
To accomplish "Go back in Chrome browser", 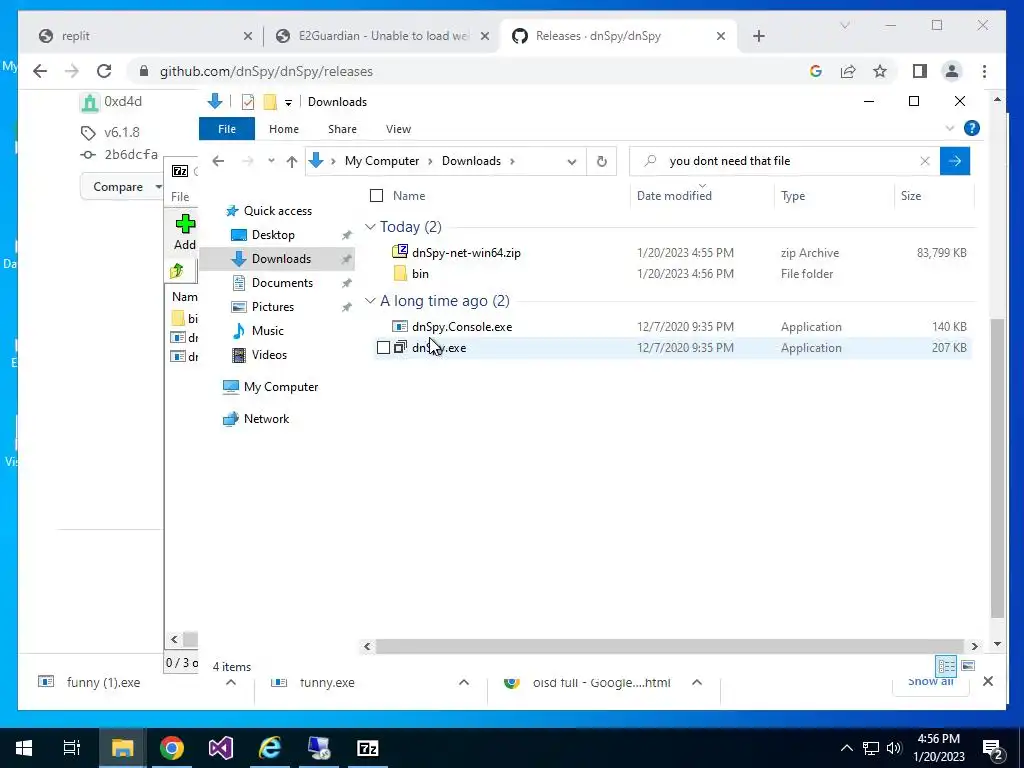I will click(x=40, y=71).
